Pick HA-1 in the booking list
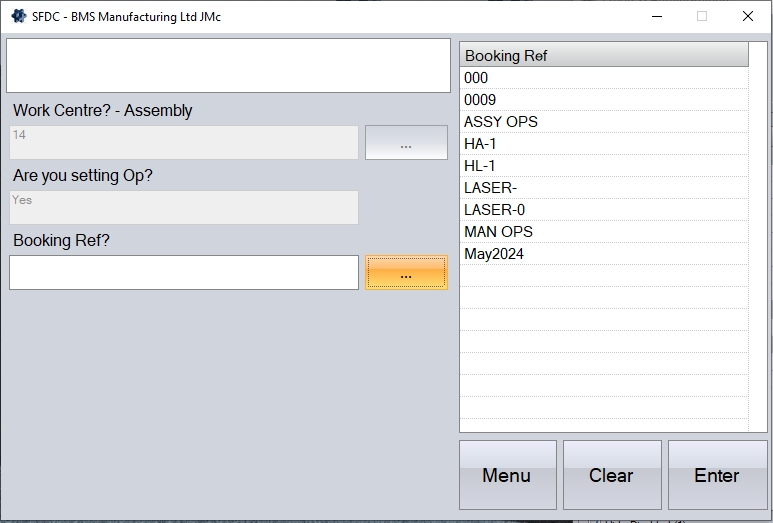 coord(604,144)
